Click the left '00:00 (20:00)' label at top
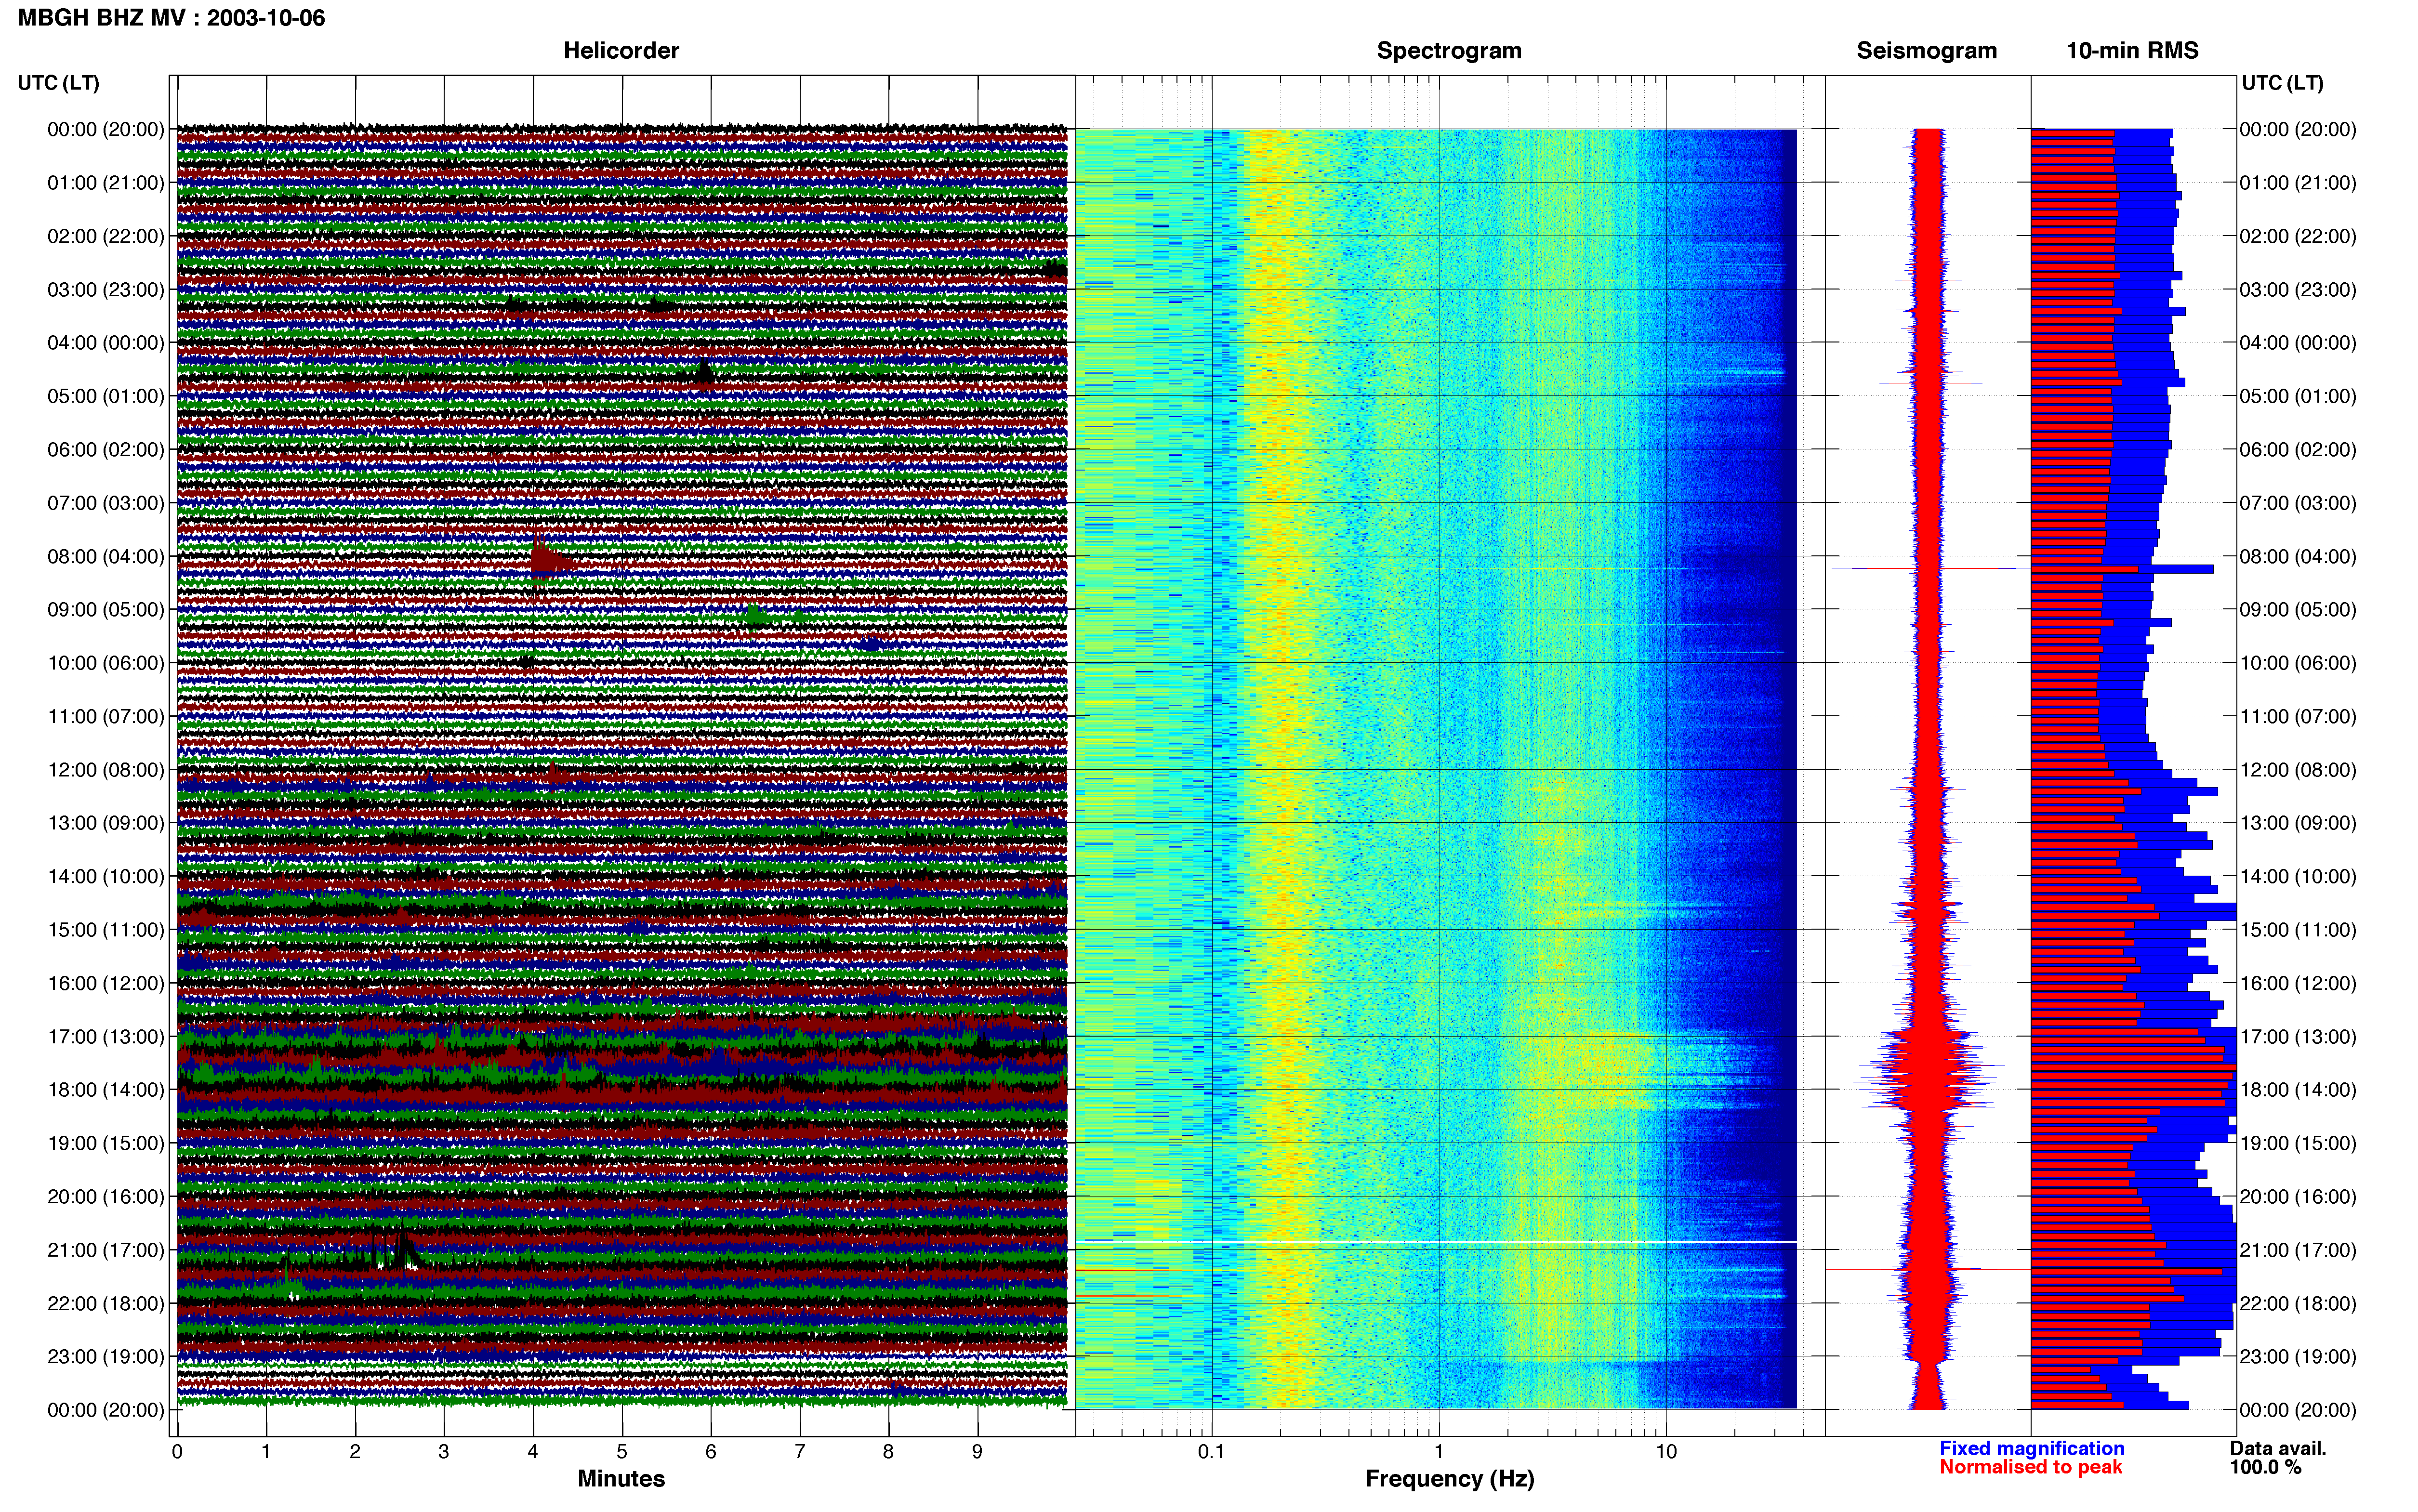 [x=105, y=129]
